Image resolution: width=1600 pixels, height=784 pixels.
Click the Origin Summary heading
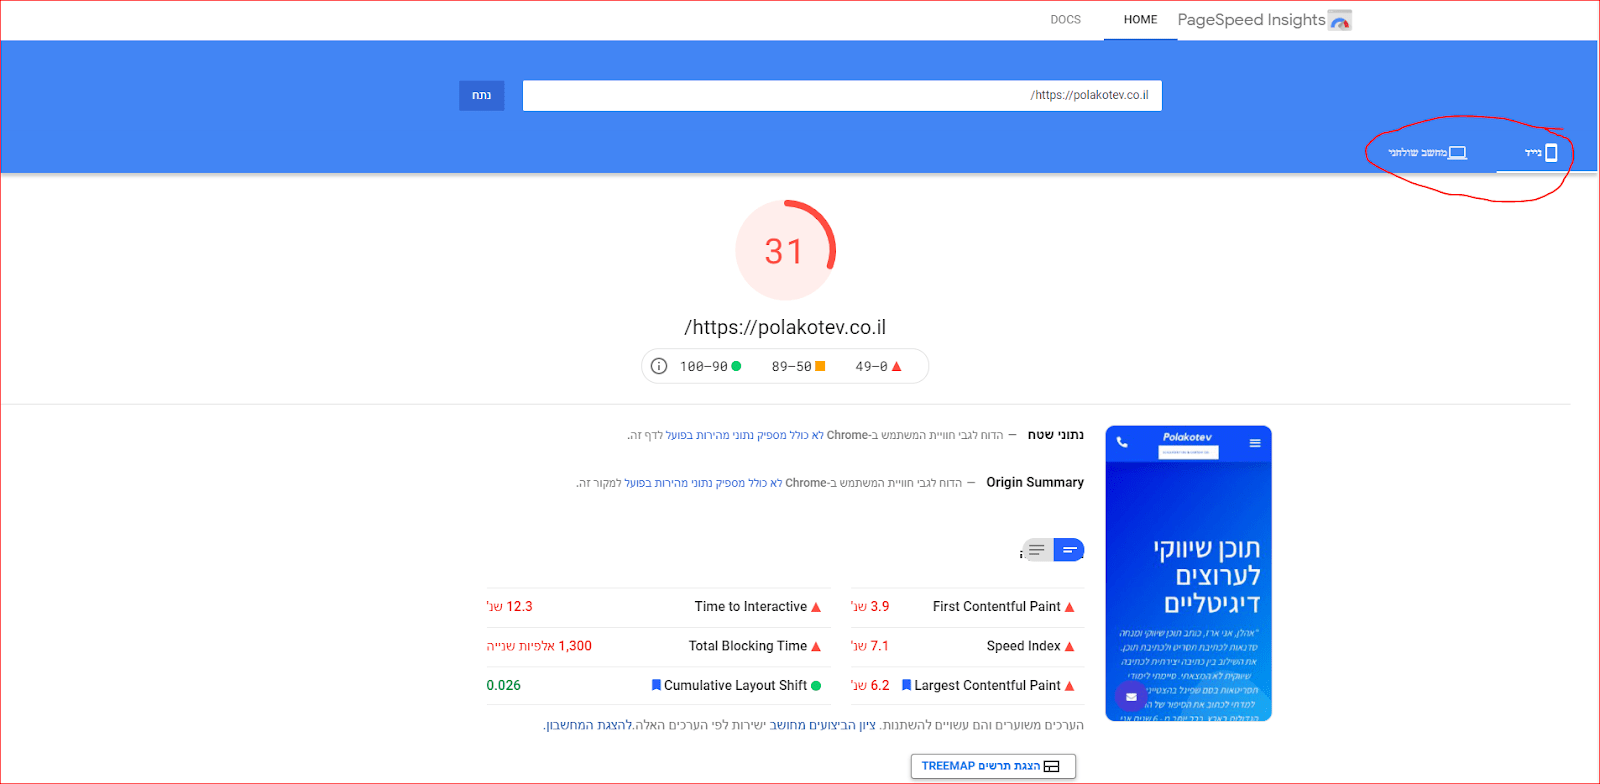(1035, 482)
